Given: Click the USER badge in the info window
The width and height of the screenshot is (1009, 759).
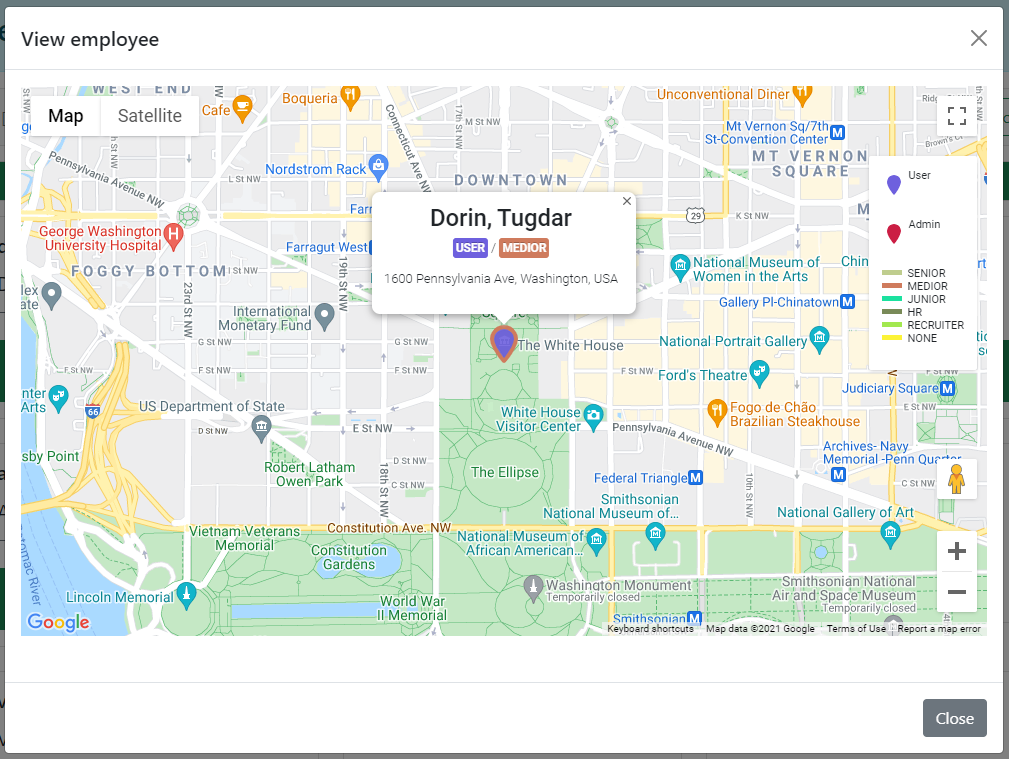Looking at the screenshot, I should [x=470, y=248].
